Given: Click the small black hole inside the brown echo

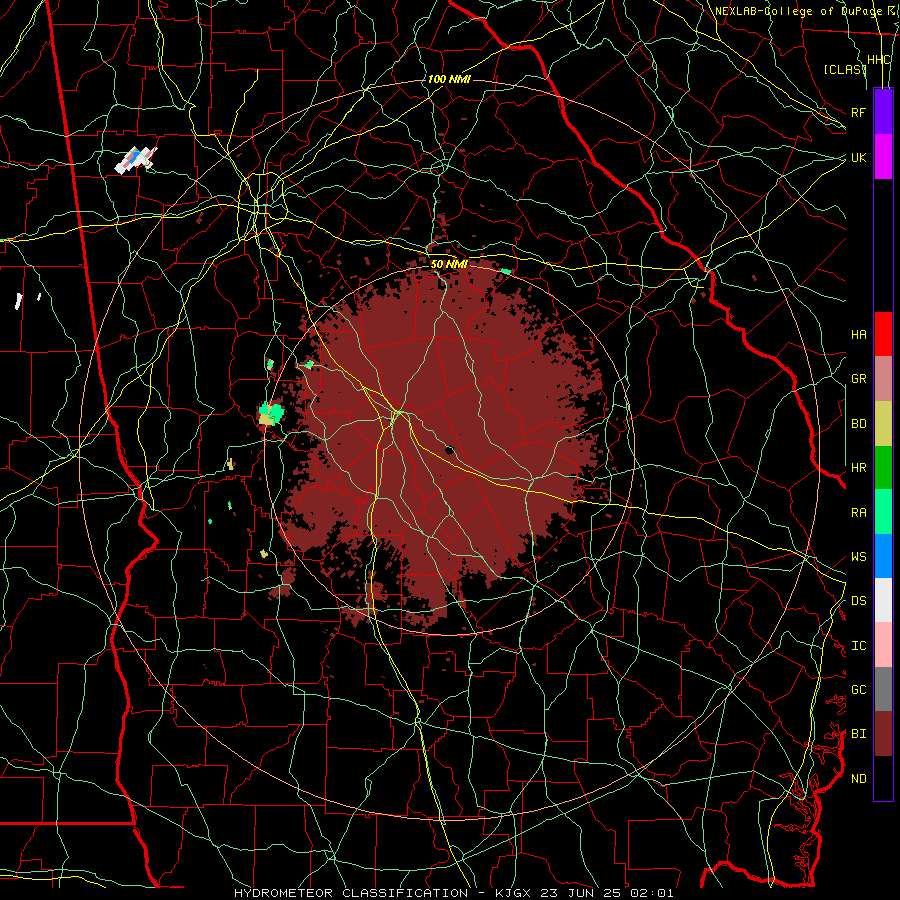Looking at the screenshot, I should pyautogui.click(x=450, y=450).
